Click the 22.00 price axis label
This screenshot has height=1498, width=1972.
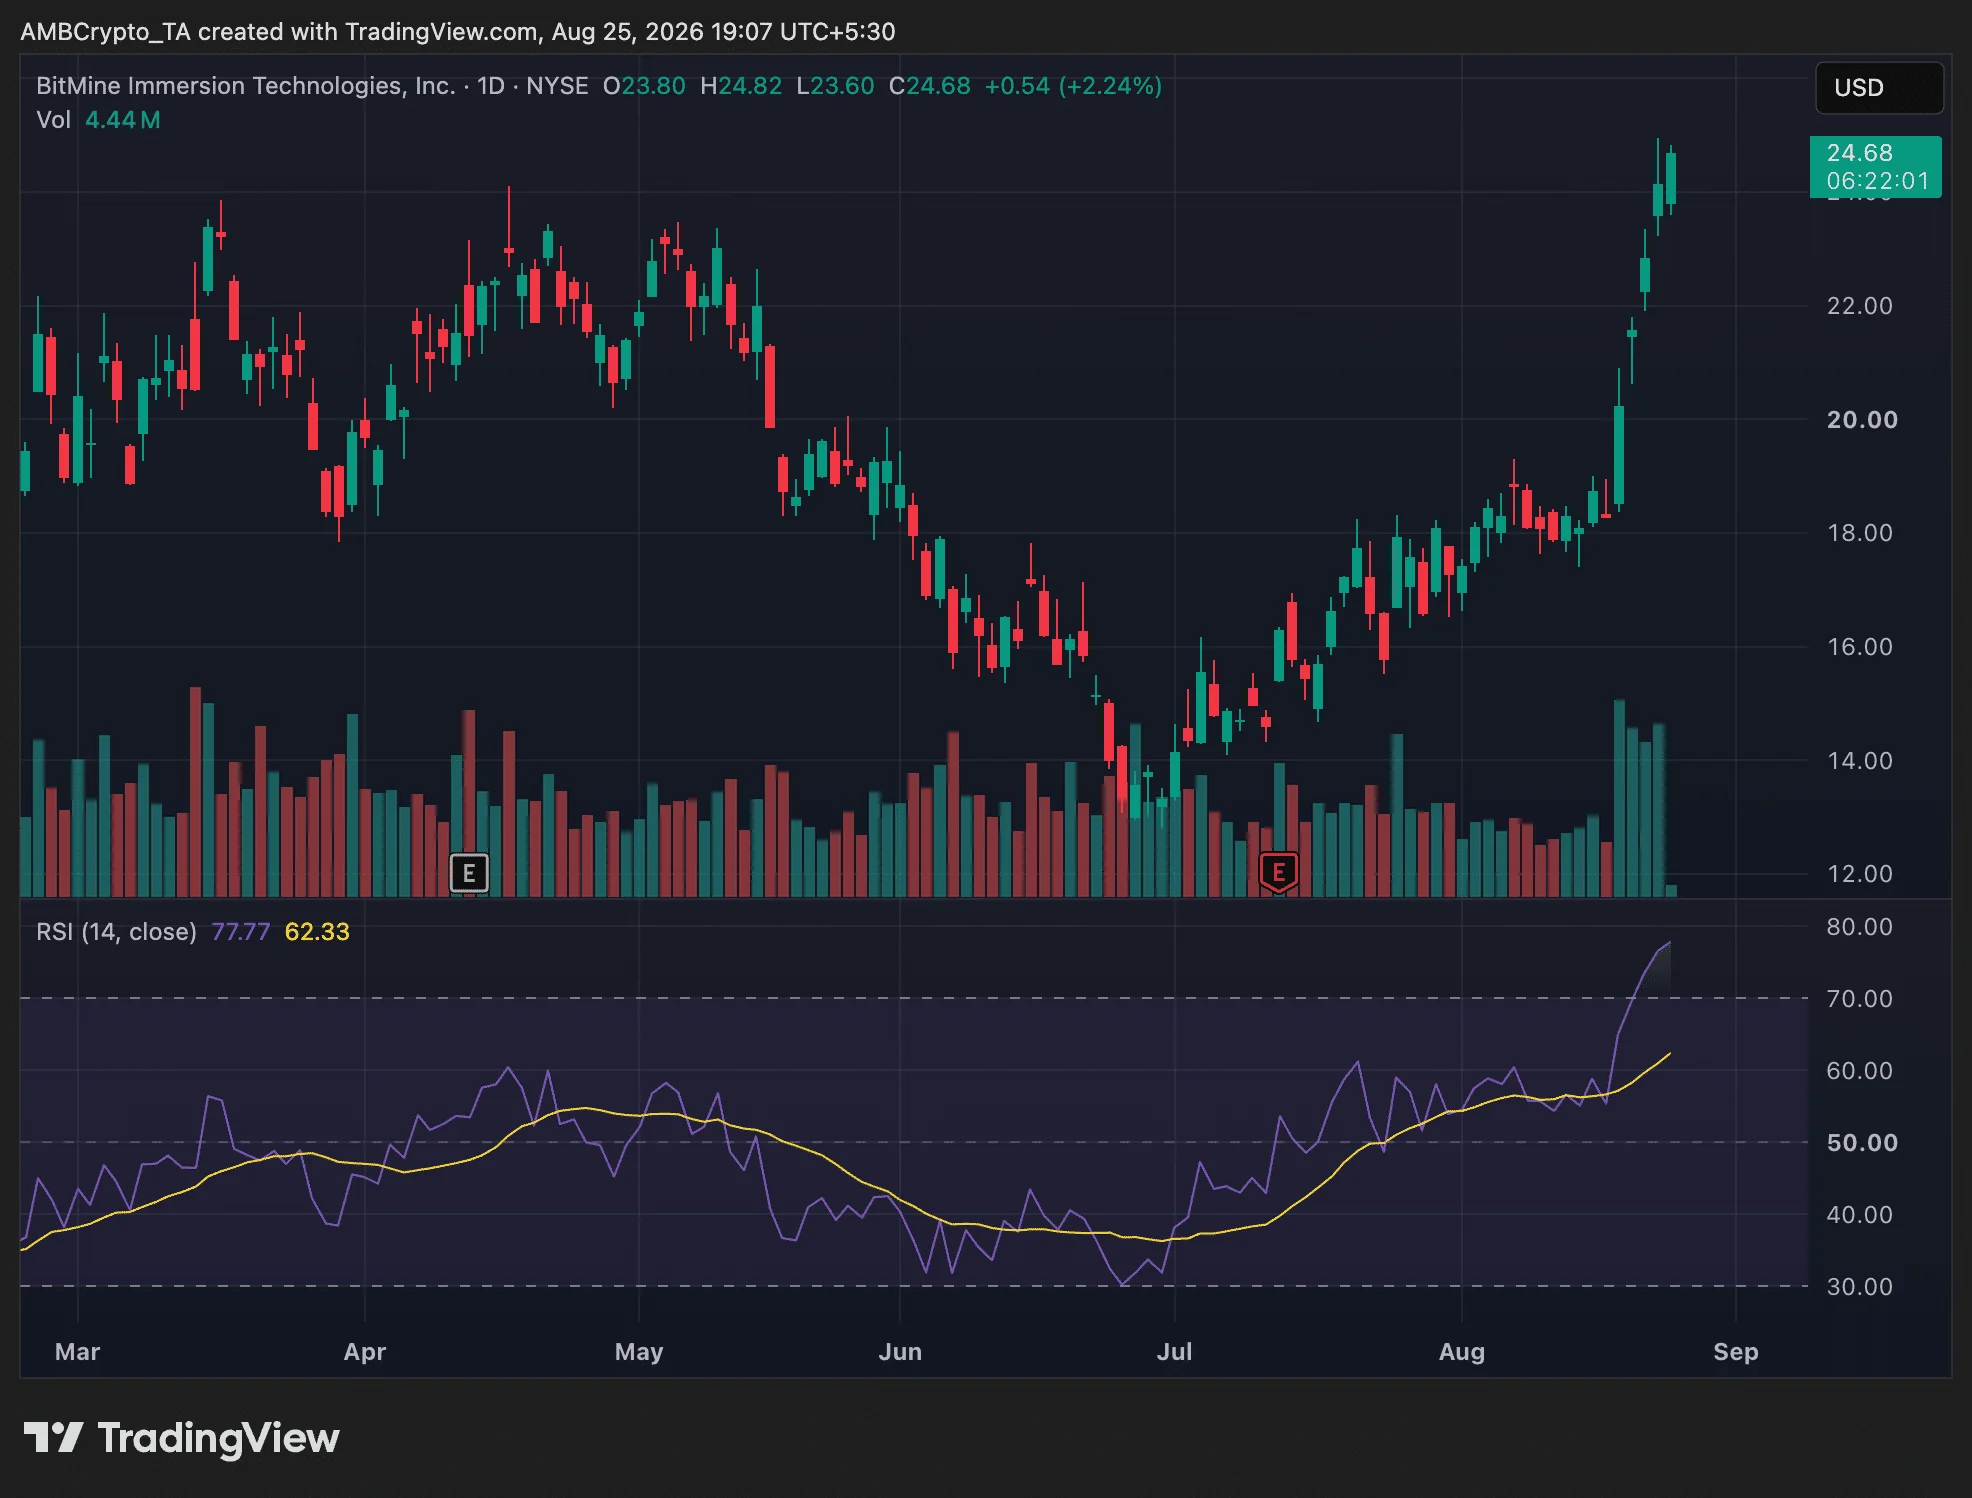coord(1860,306)
